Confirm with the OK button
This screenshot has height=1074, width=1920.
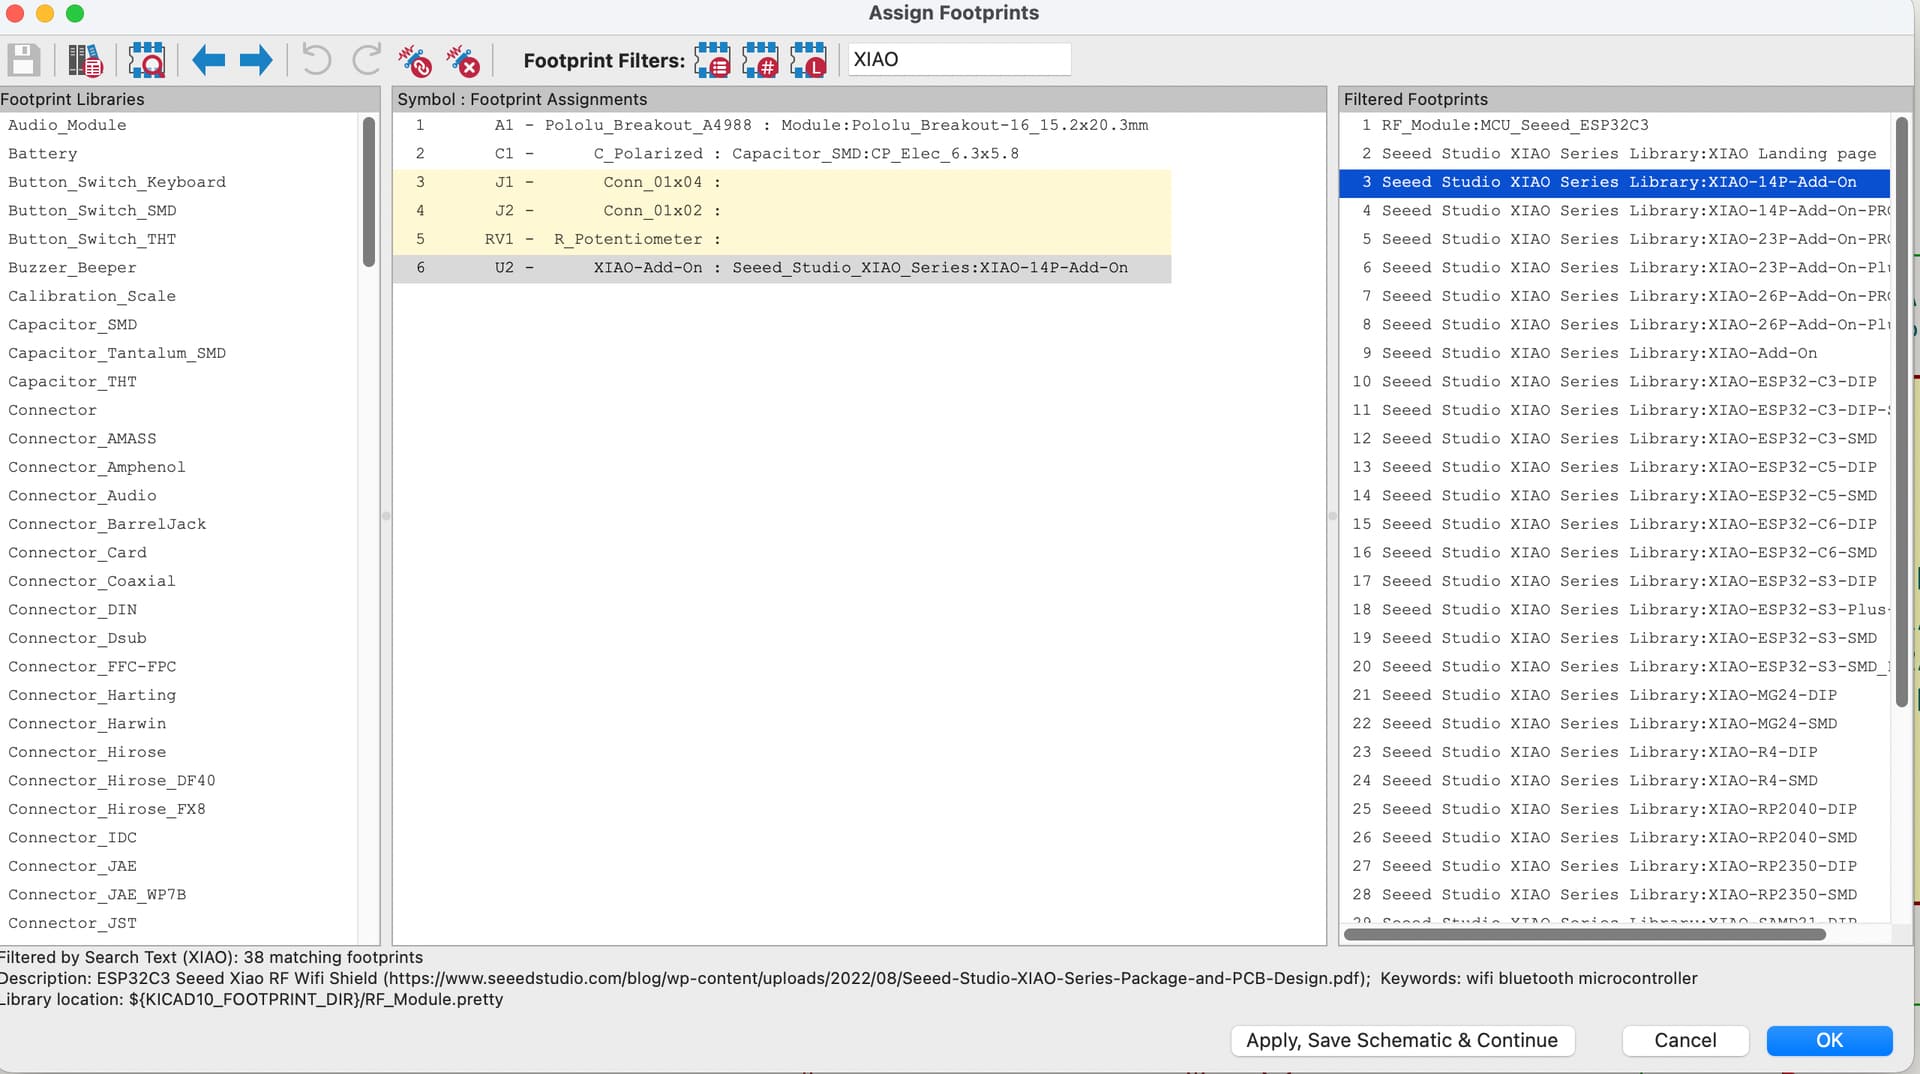pos(1829,1040)
